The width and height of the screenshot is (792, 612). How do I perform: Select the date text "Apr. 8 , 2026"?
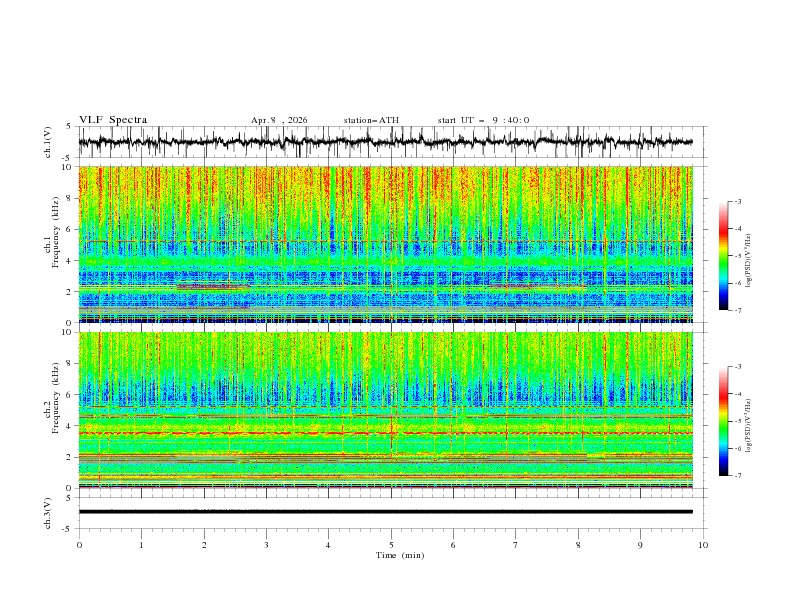coord(279,120)
